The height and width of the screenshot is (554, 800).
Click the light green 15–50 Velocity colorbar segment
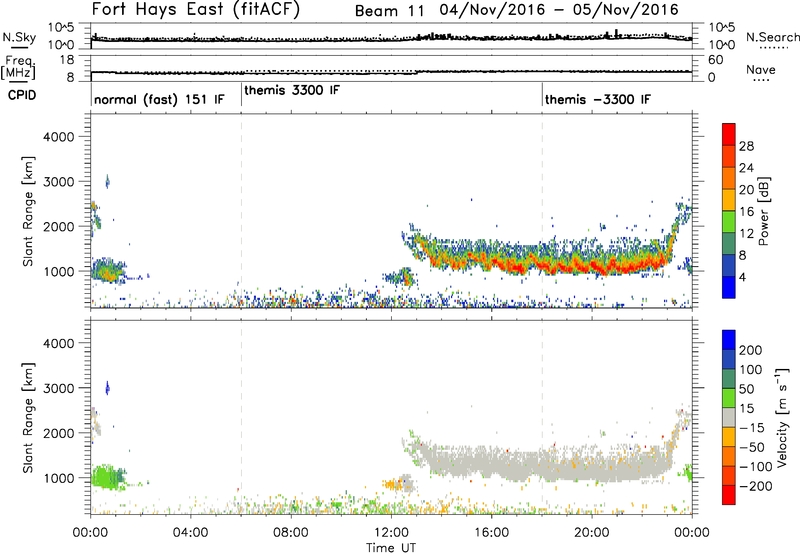pos(729,398)
